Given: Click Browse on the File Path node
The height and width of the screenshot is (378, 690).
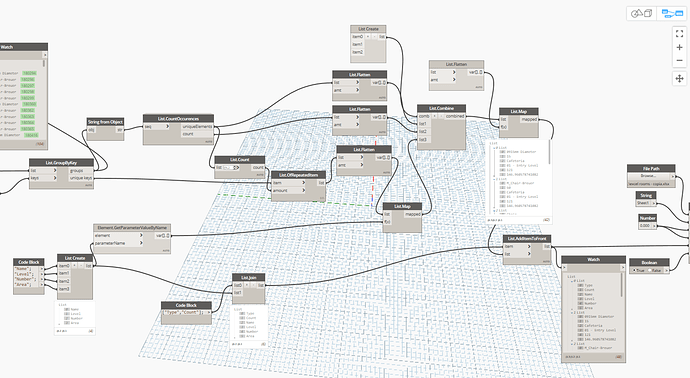Looking at the screenshot, I should [649, 176].
